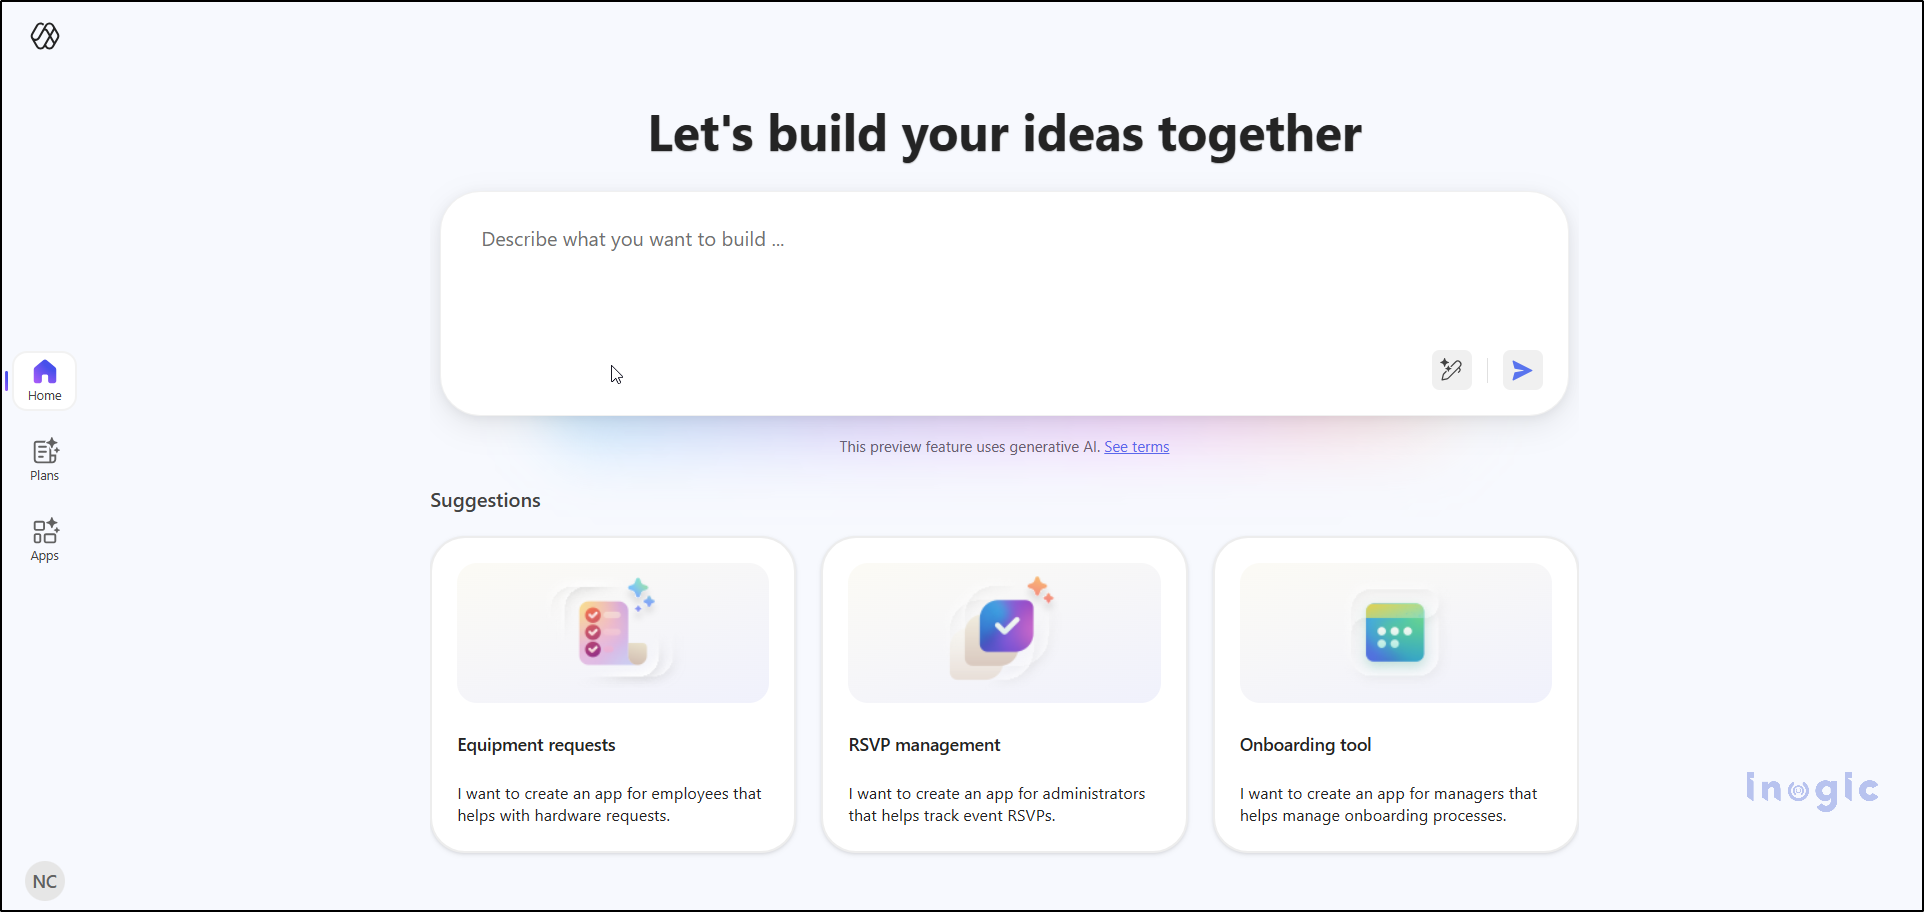Click the improve prompt wand icon
1924x912 pixels.
(1451, 370)
